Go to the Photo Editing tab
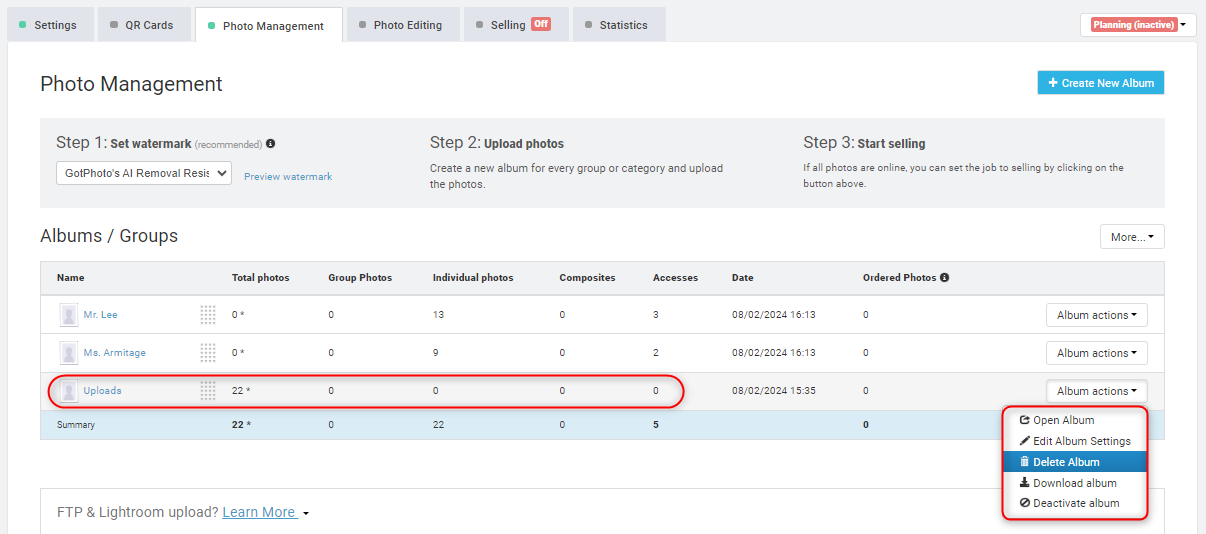 pos(402,25)
